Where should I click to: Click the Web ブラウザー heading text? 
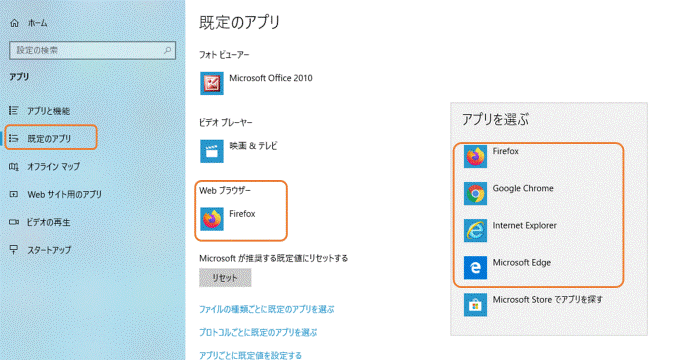click(225, 190)
